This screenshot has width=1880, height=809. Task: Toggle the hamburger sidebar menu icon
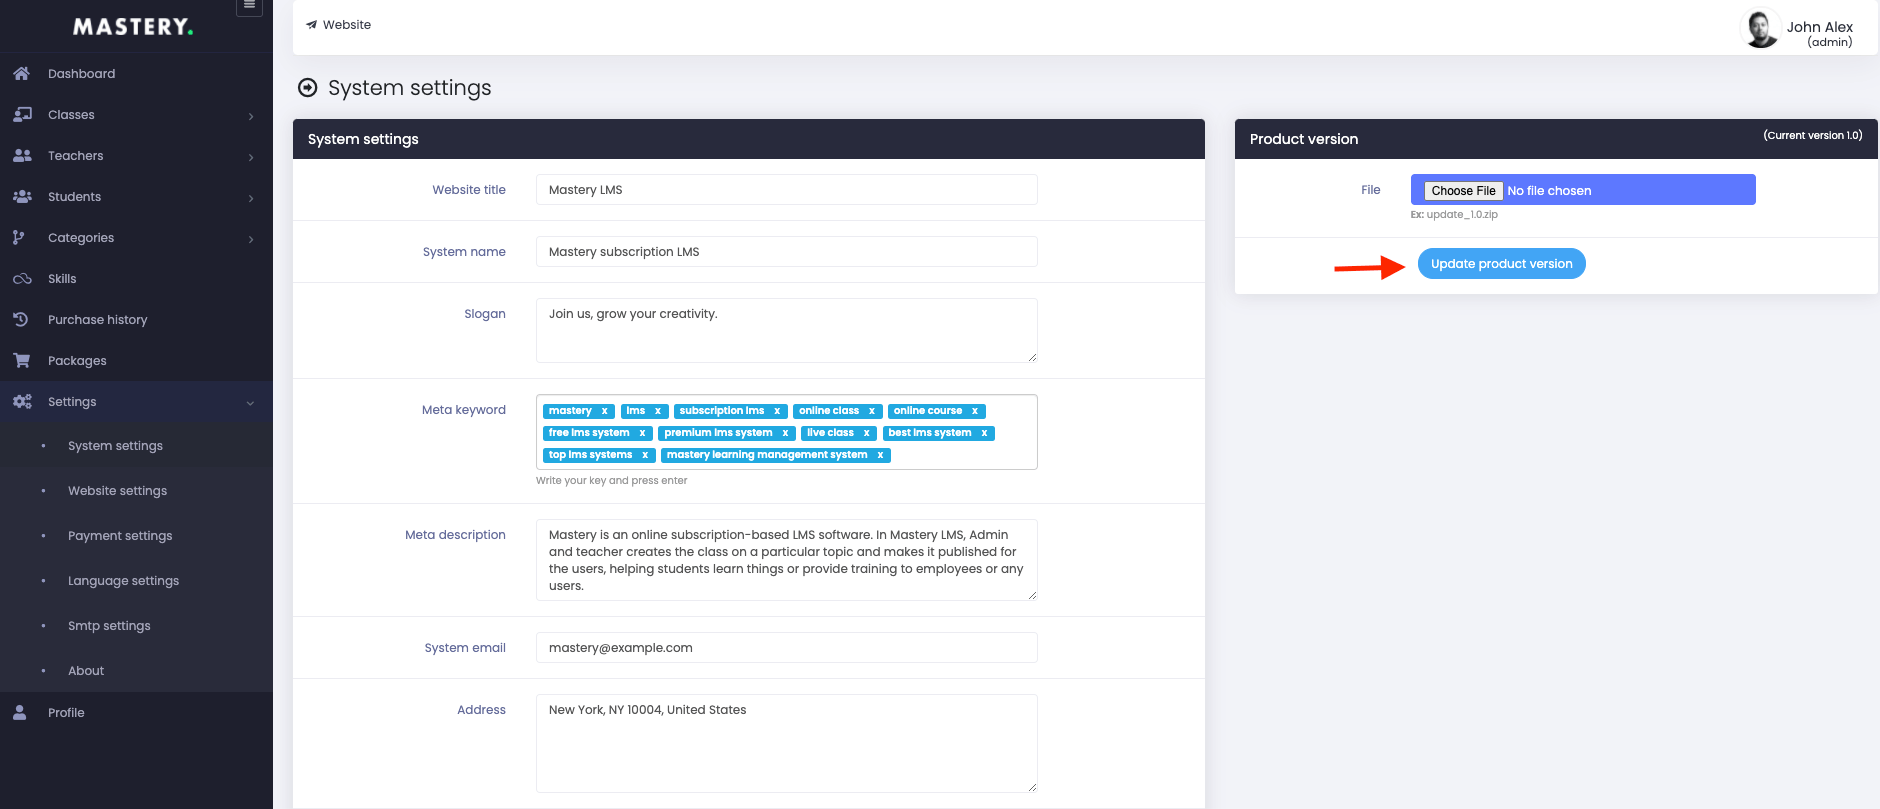249,5
